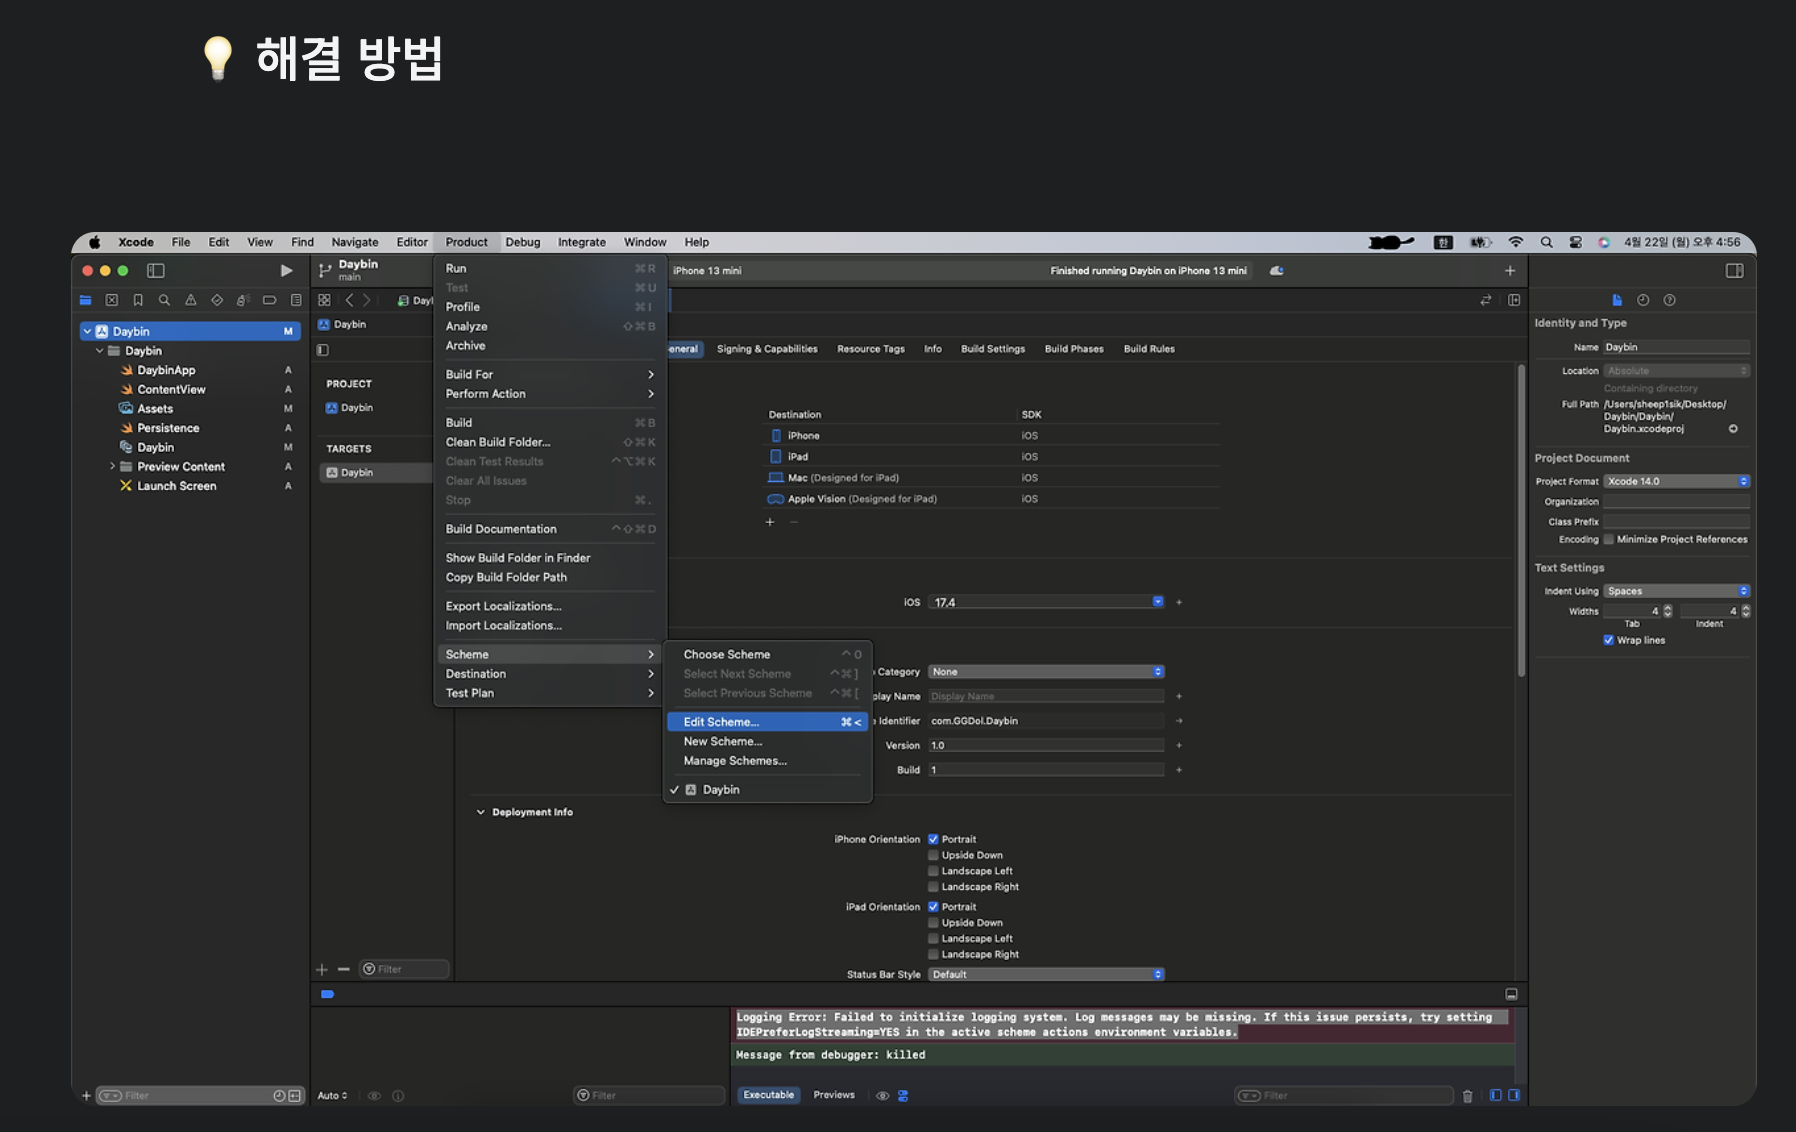
Task: Collapse the Daybin folder group
Action: [x=99, y=351]
